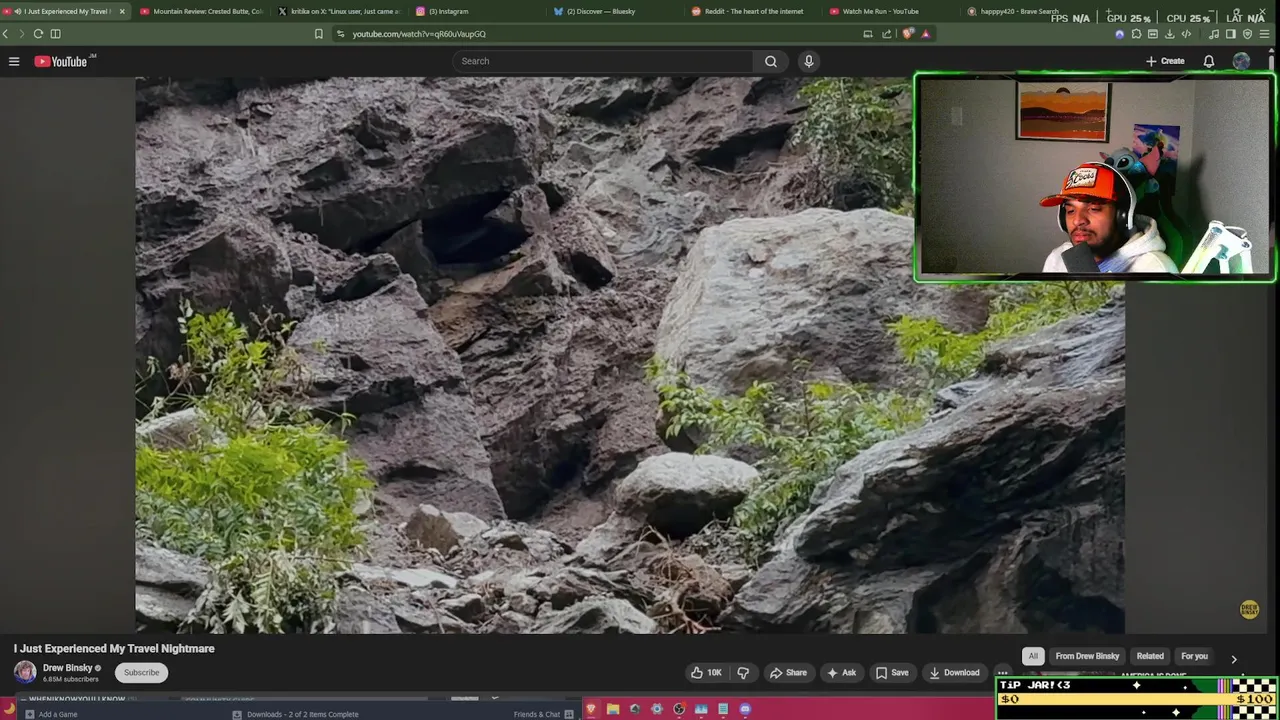1280x720 pixels.
Task: Reload the page
Action: (38, 34)
